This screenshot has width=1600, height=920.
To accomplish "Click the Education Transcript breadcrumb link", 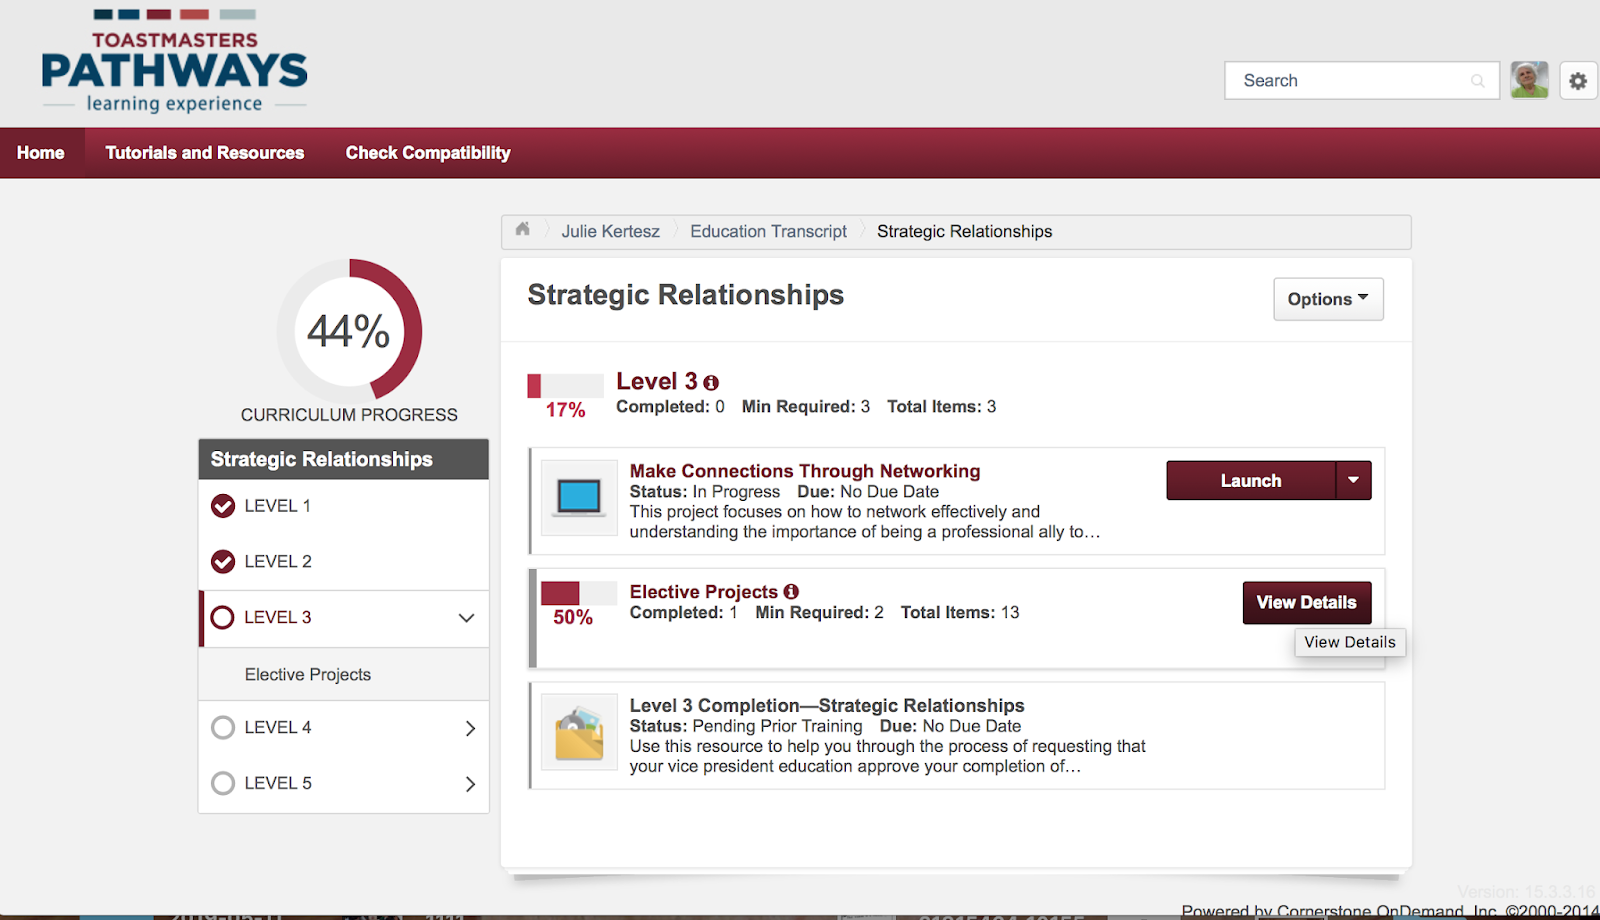I will 768,232.
